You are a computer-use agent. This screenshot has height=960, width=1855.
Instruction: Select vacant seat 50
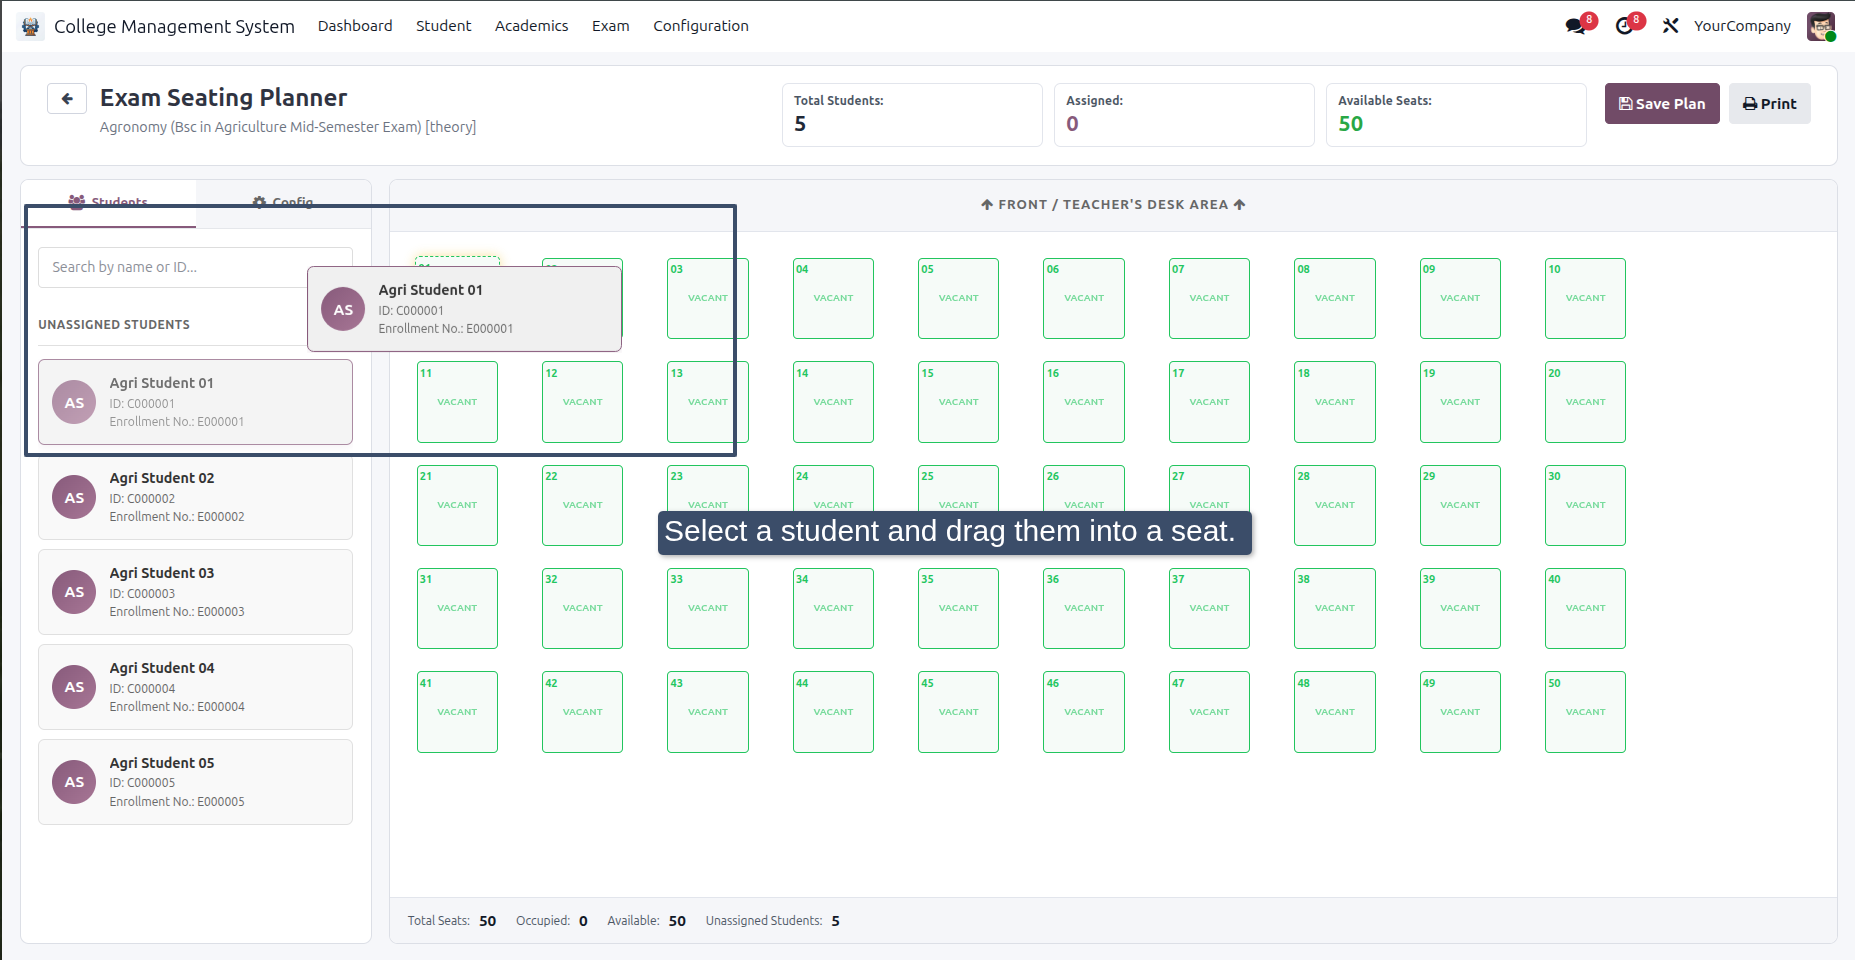click(x=1585, y=712)
